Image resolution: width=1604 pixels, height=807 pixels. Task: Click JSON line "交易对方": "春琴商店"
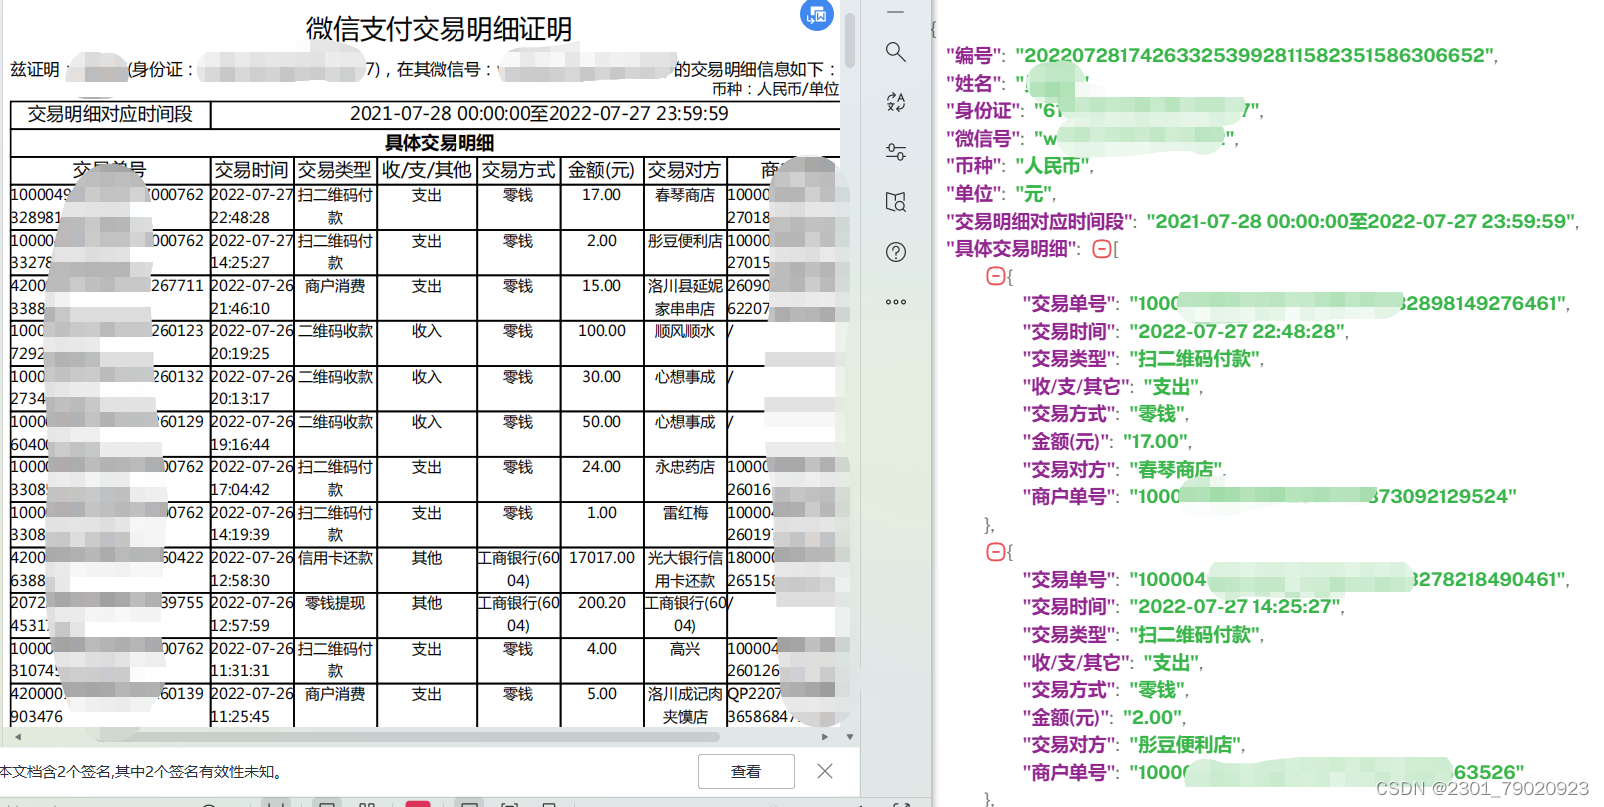pyautogui.click(x=1123, y=470)
